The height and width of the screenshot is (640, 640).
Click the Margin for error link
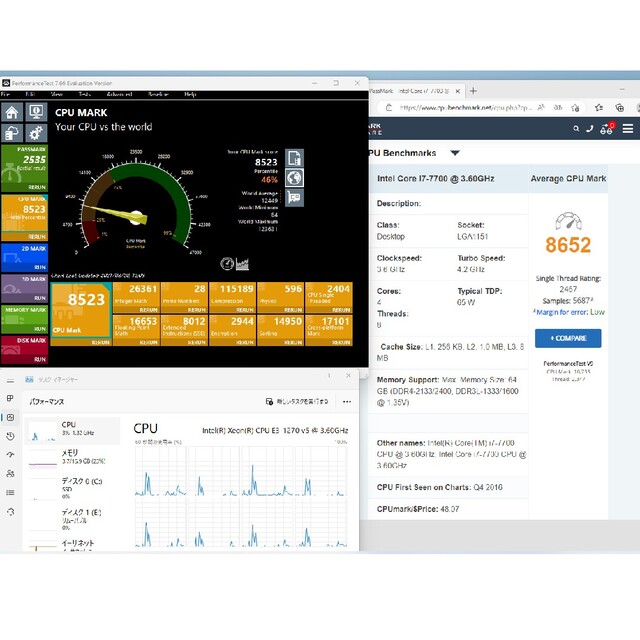562,312
